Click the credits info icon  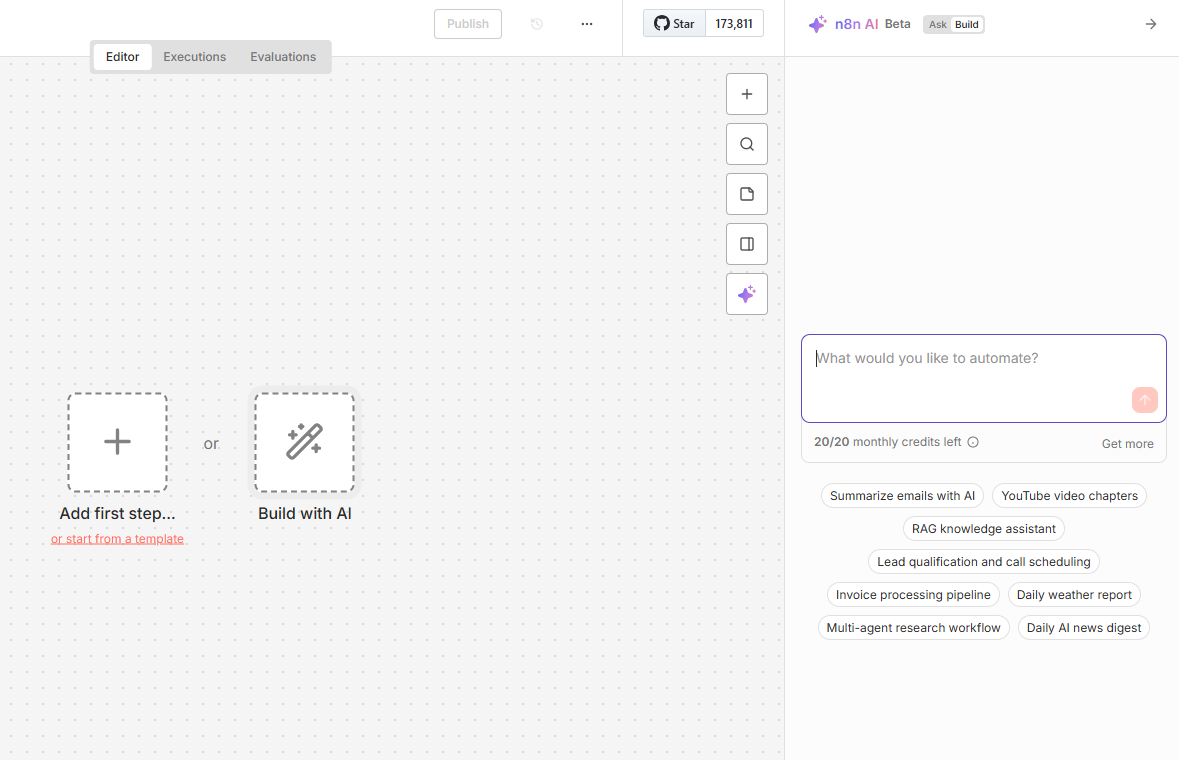click(x=973, y=442)
